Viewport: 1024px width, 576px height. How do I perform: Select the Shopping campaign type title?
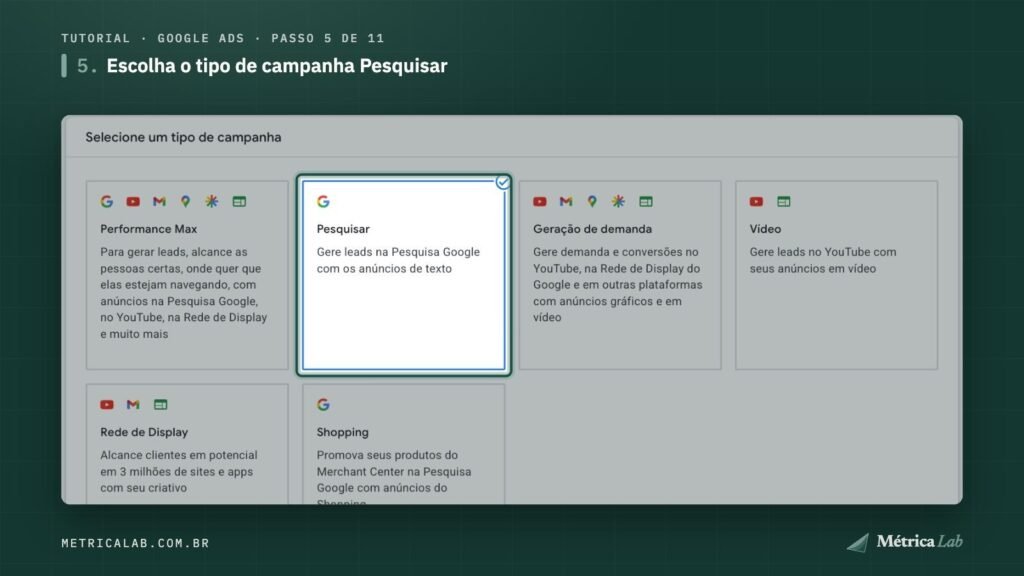[342, 432]
